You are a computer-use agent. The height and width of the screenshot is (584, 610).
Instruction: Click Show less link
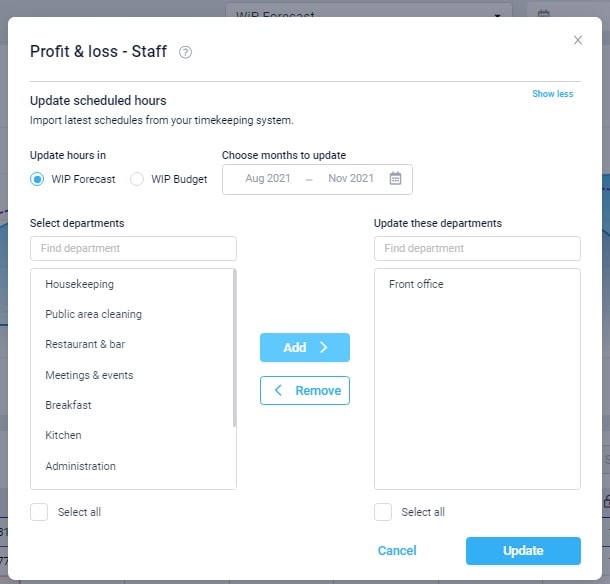552,94
